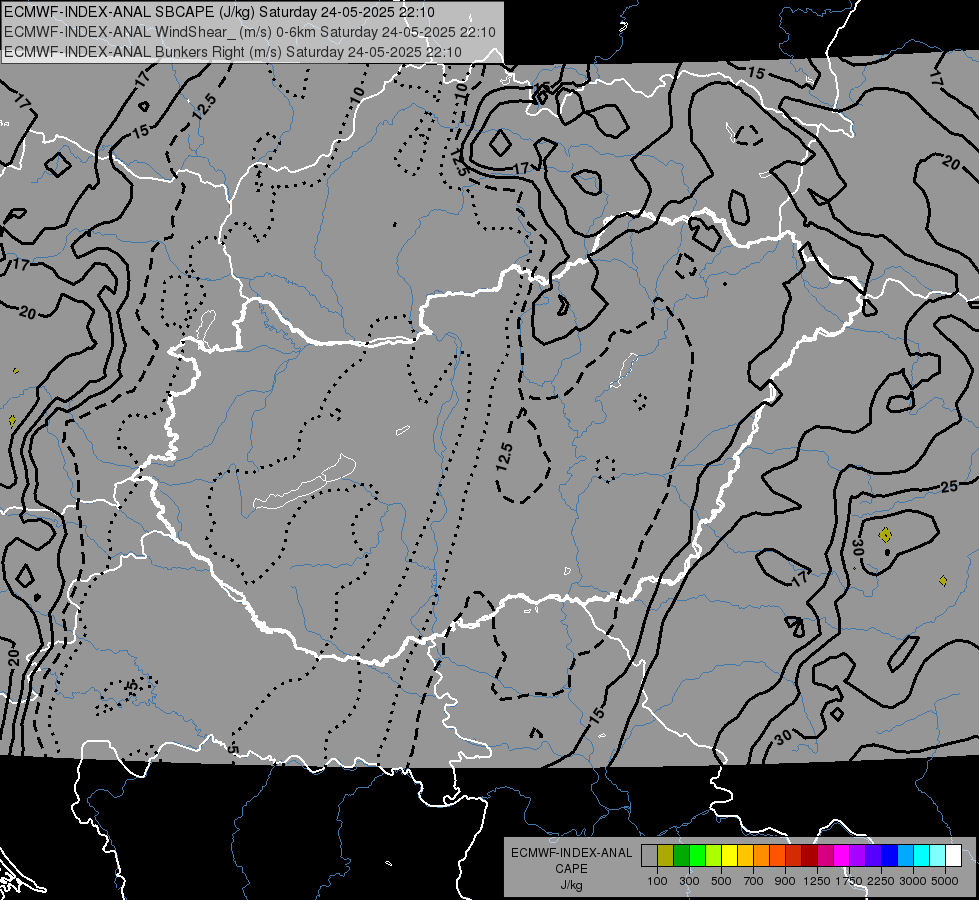Choose the bright green legend swatch
The width and height of the screenshot is (979, 900).
click(x=697, y=855)
